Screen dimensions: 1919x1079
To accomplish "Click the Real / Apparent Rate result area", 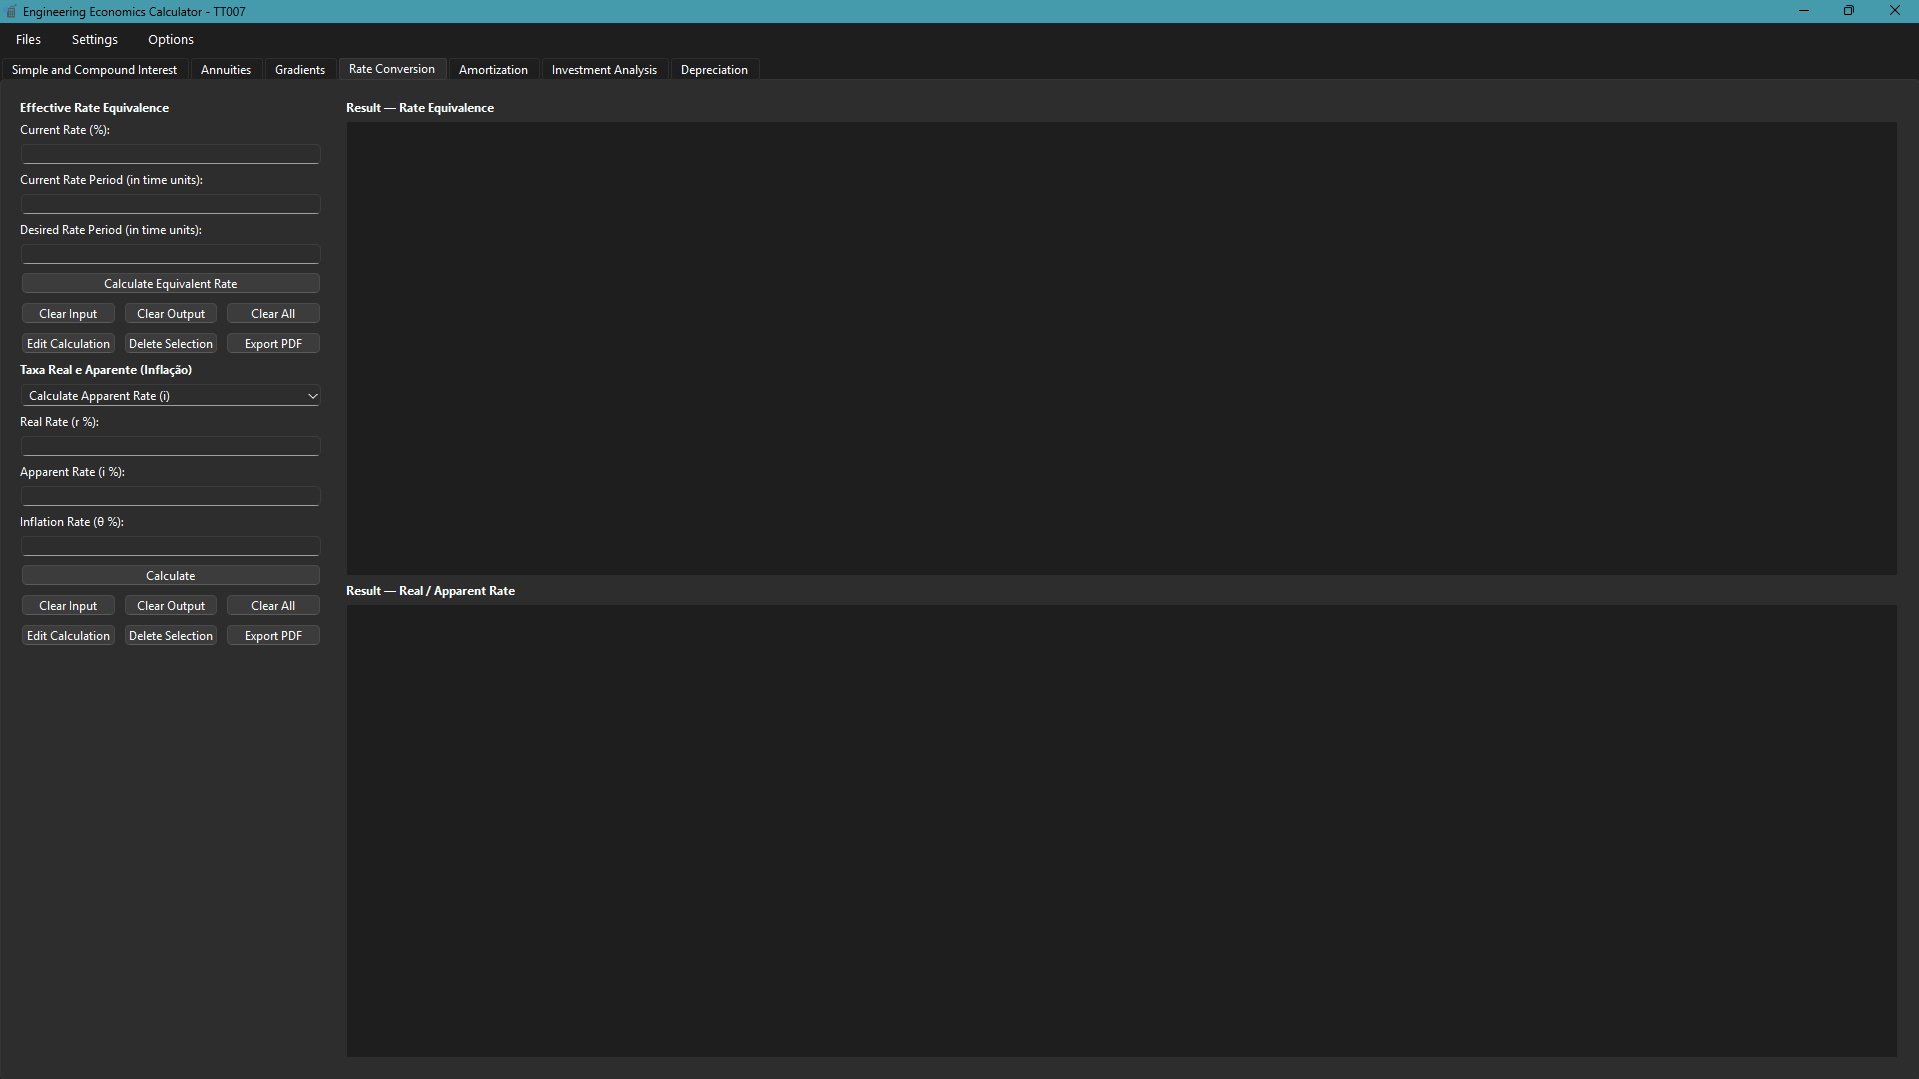I will pyautogui.click(x=1121, y=831).
